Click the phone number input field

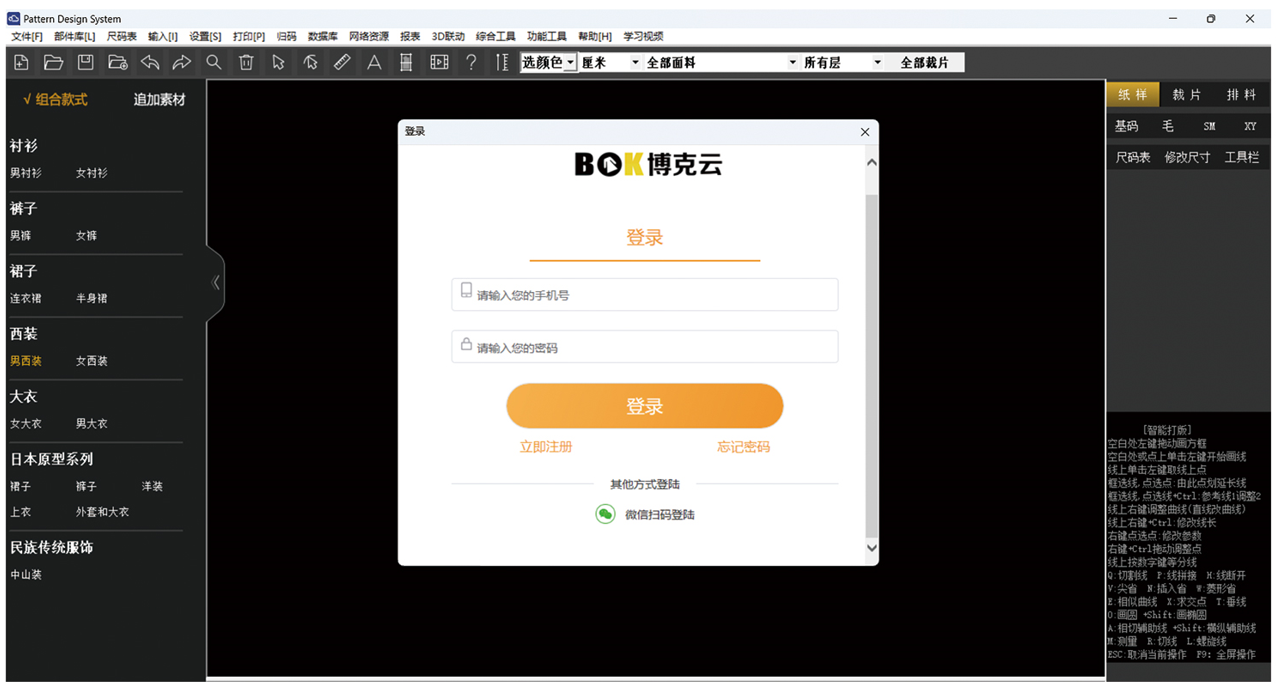[645, 295]
